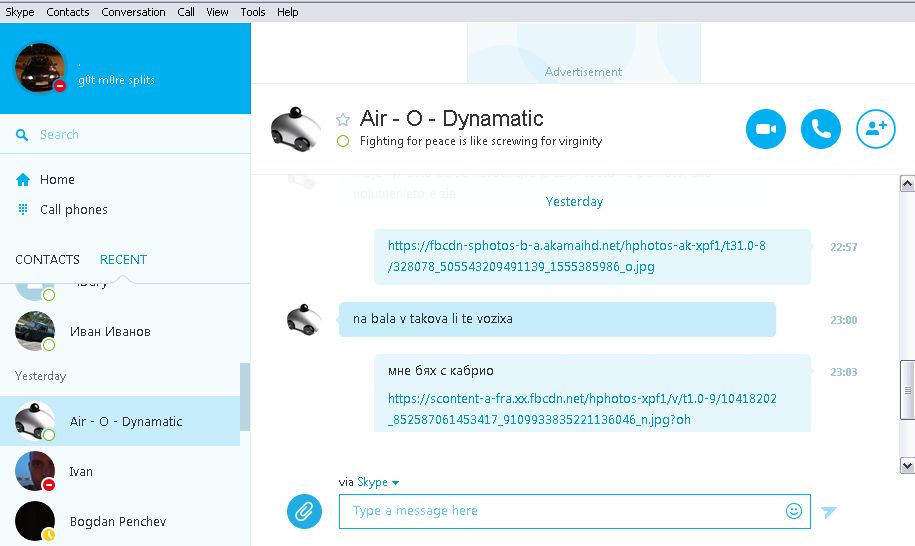Click the send message arrow icon
915x546 pixels.
coord(829,512)
